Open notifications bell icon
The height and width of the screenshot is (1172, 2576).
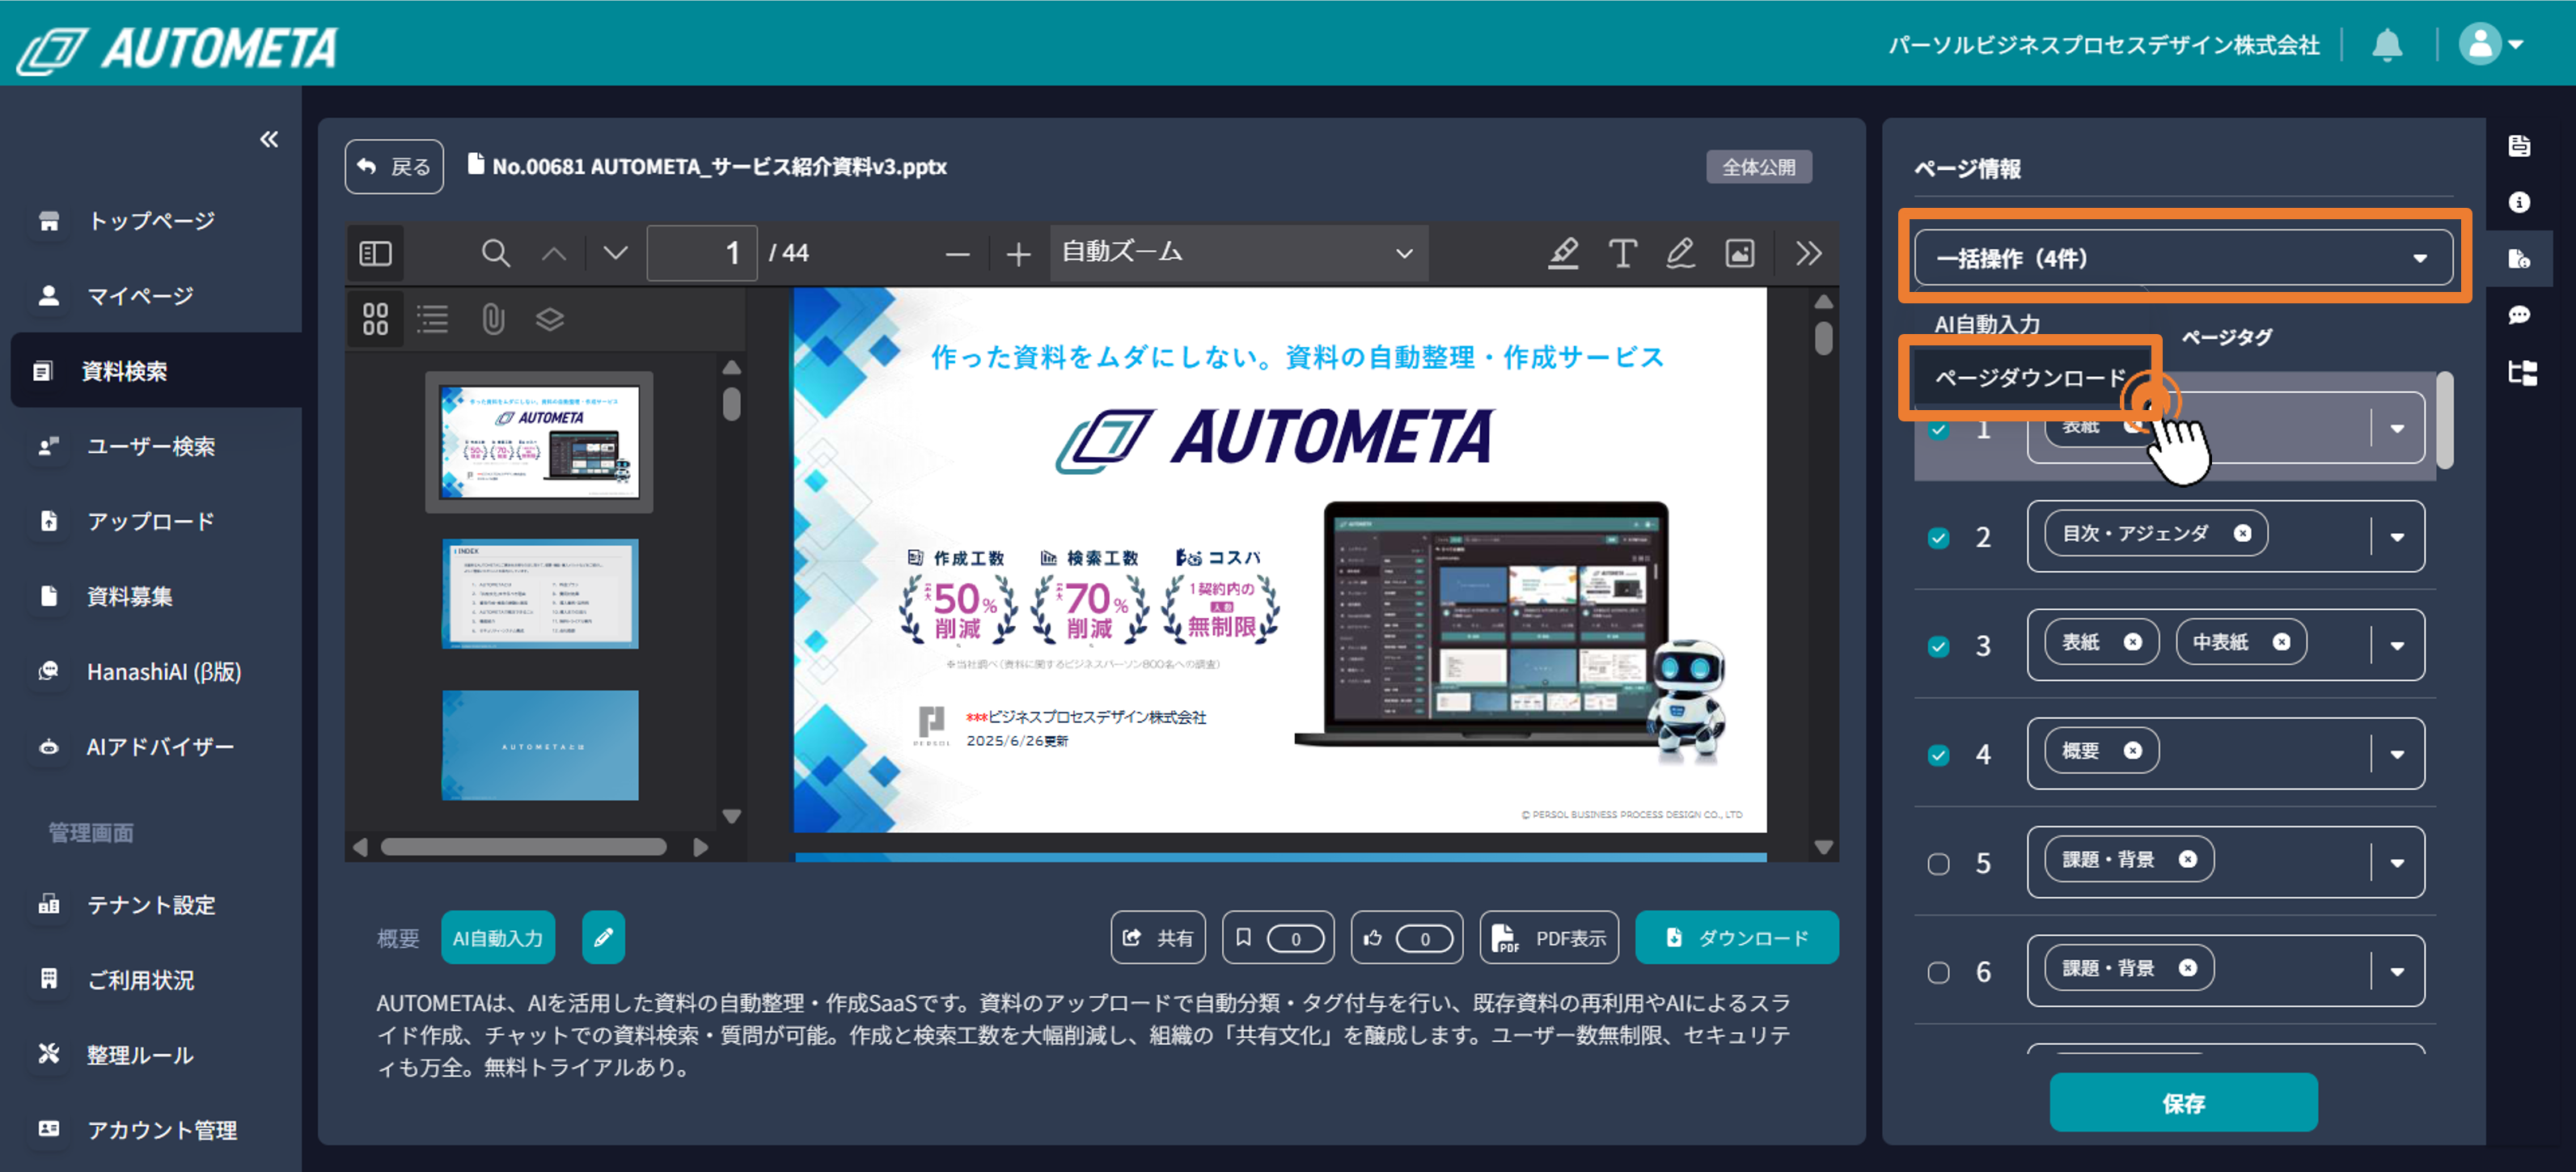tap(2387, 45)
